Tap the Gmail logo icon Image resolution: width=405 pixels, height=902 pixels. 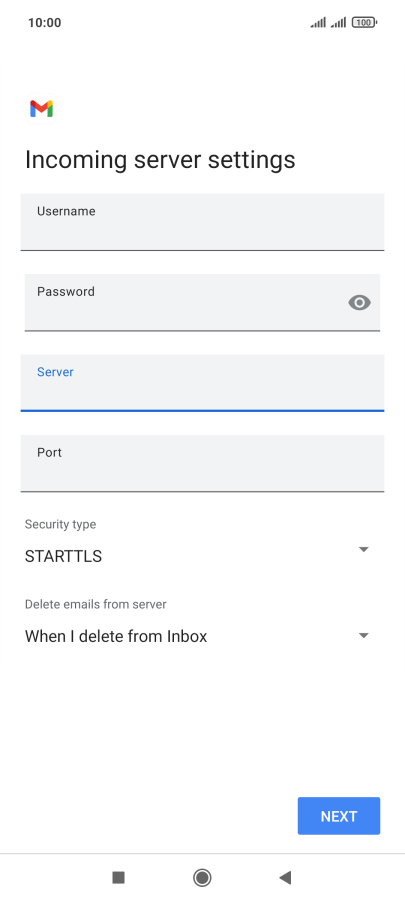click(x=41, y=109)
